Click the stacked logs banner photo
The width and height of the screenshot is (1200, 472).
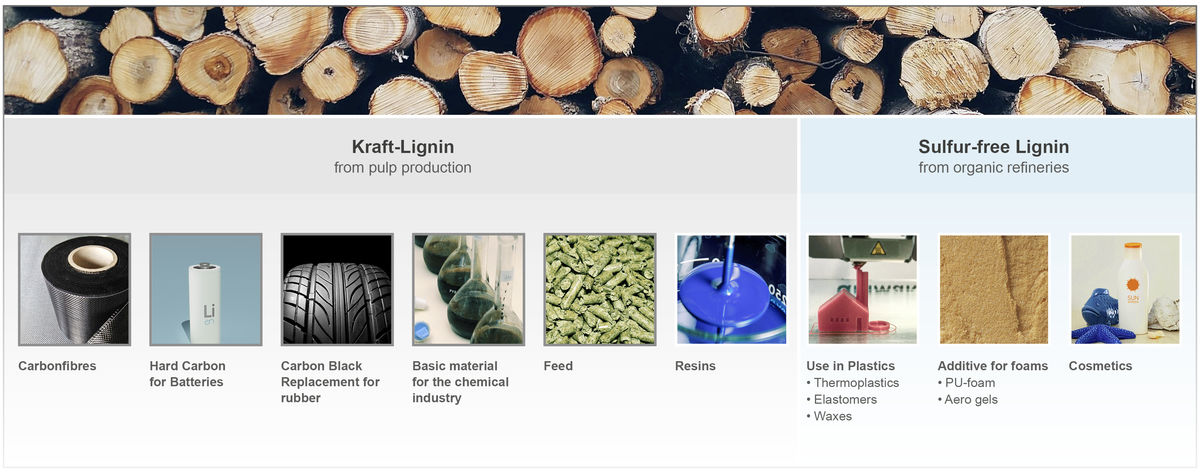(x=600, y=60)
